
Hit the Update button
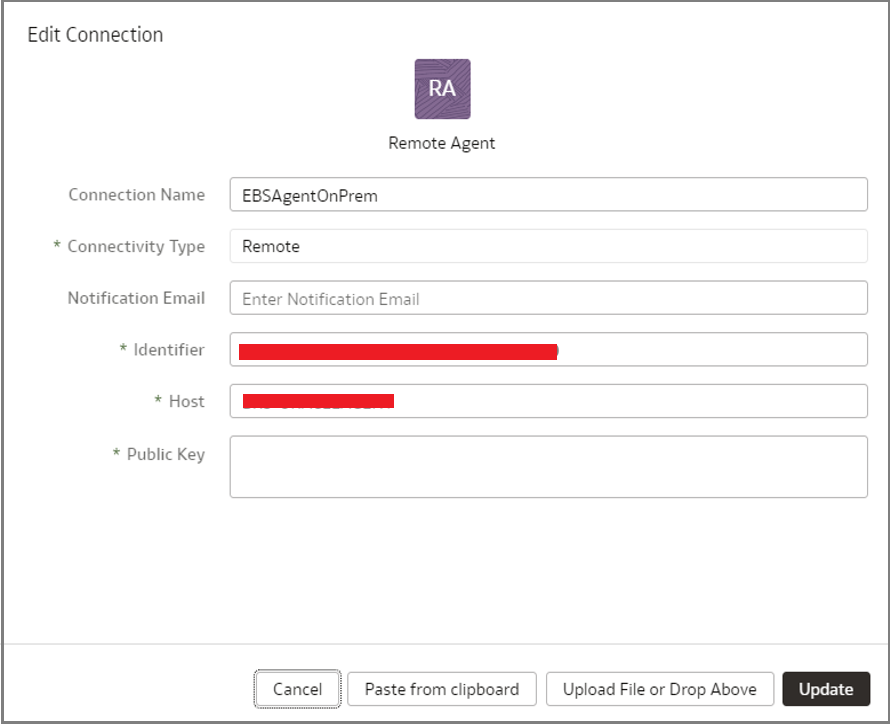(x=826, y=689)
